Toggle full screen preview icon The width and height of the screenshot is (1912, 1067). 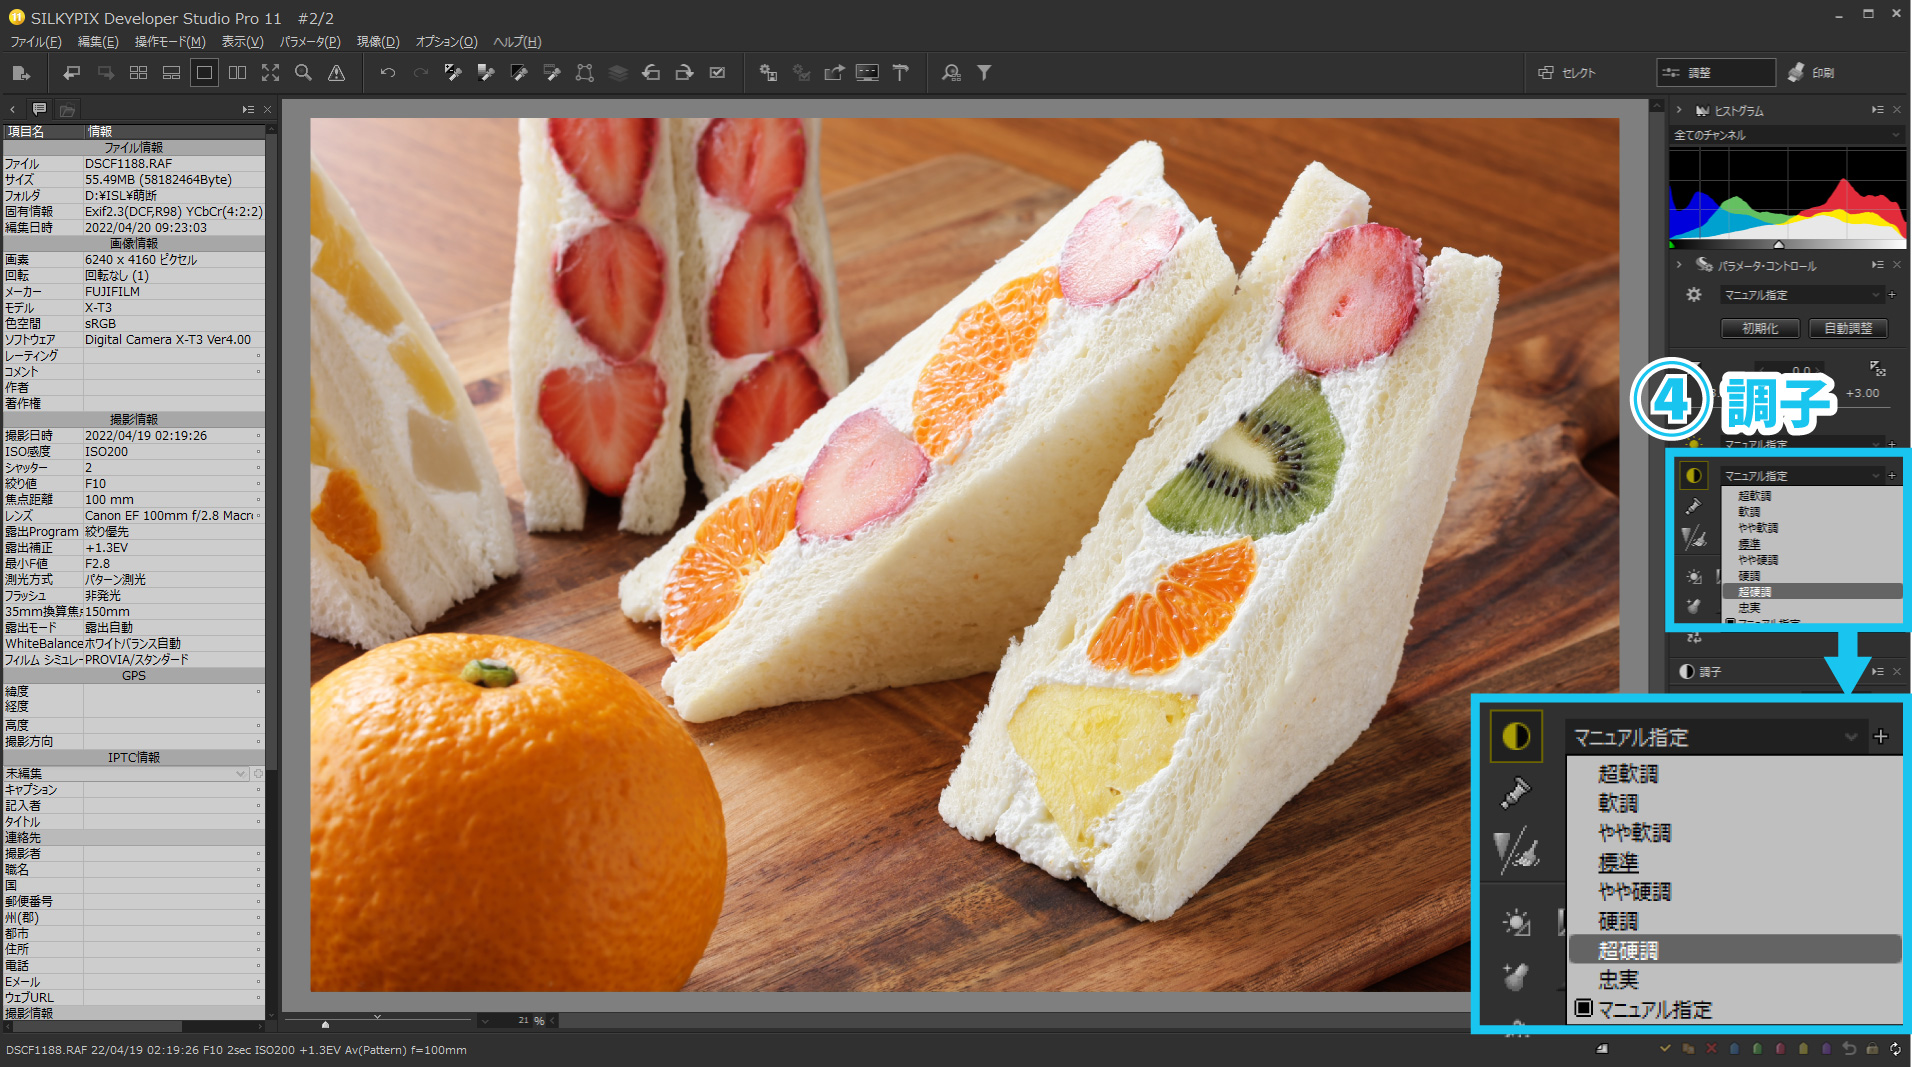271,73
